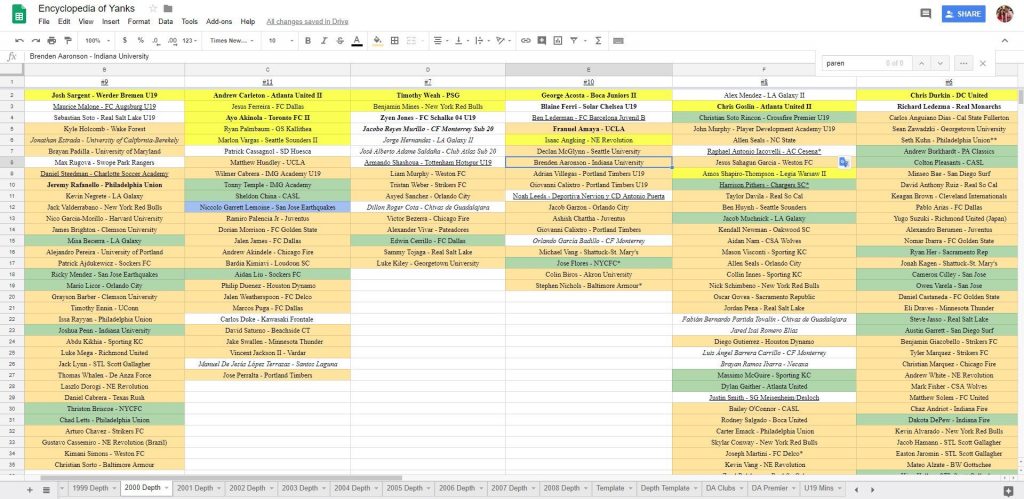Click the print icon

(x=49, y=40)
